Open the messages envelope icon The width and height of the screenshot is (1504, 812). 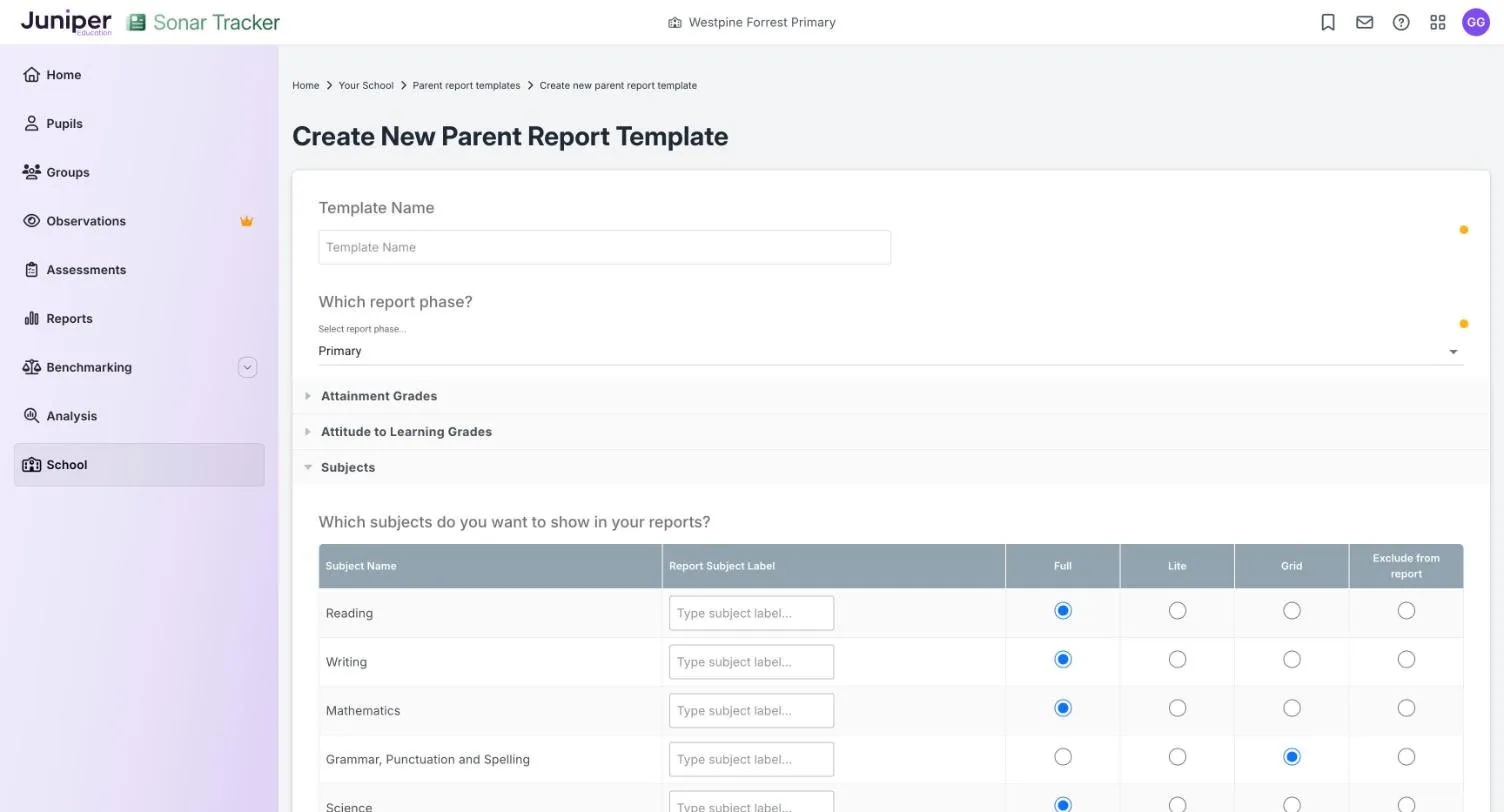click(1365, 22)
